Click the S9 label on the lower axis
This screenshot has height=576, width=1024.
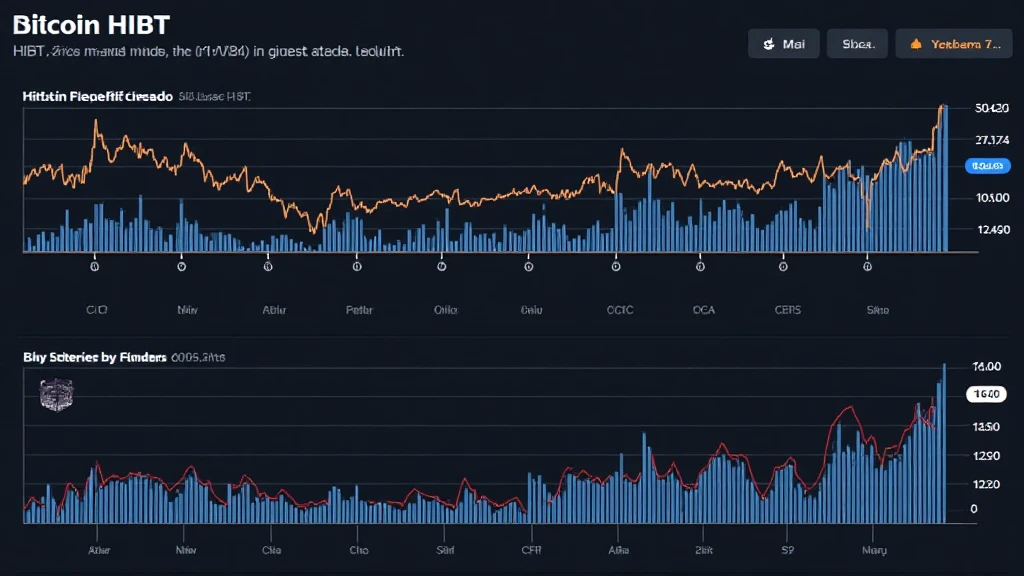click(788, 551)
